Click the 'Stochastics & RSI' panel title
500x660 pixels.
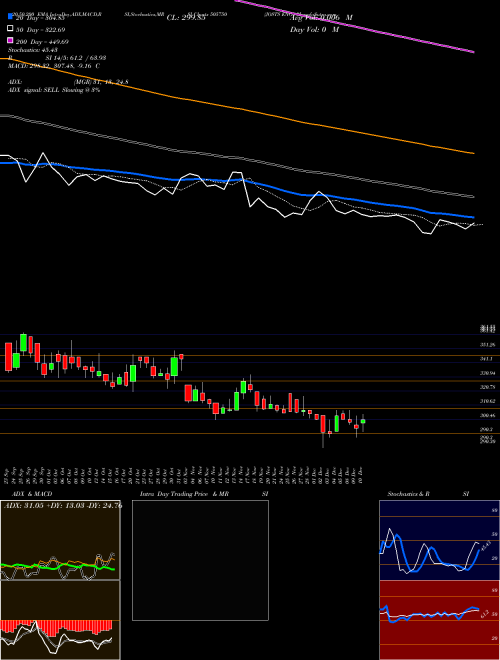click(x=428, y=494)
